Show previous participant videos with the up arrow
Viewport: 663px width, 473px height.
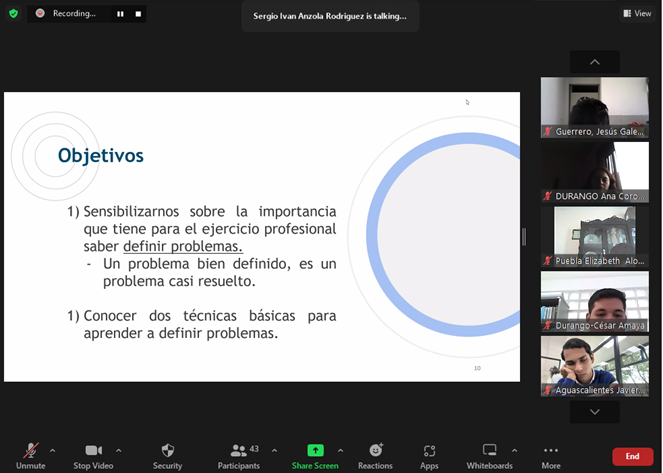click(595, 62)
